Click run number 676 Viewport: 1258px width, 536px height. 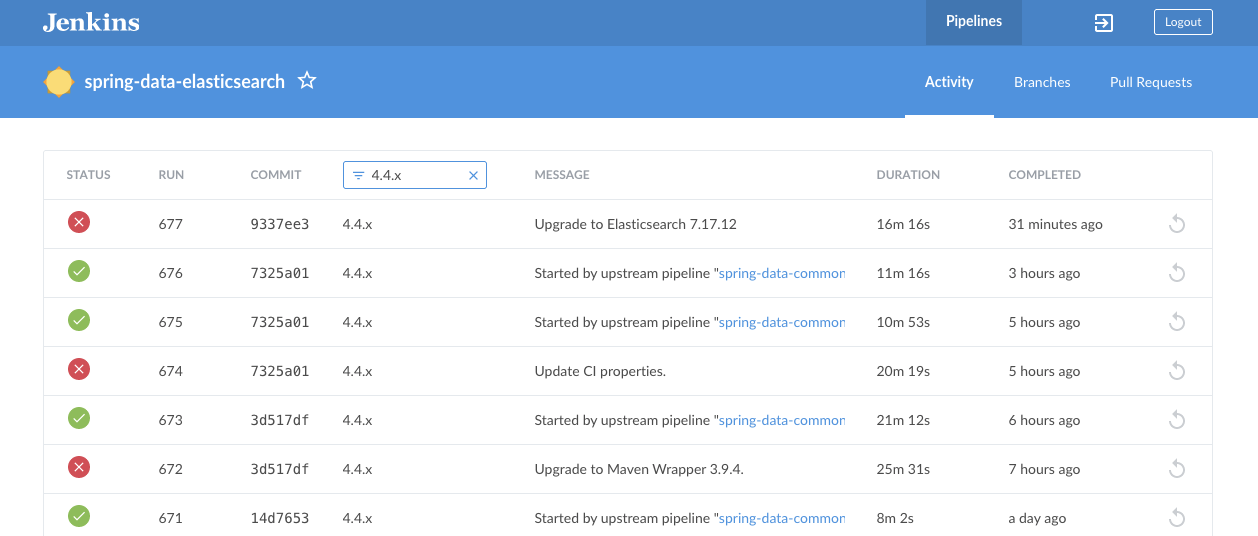point(171,273)
